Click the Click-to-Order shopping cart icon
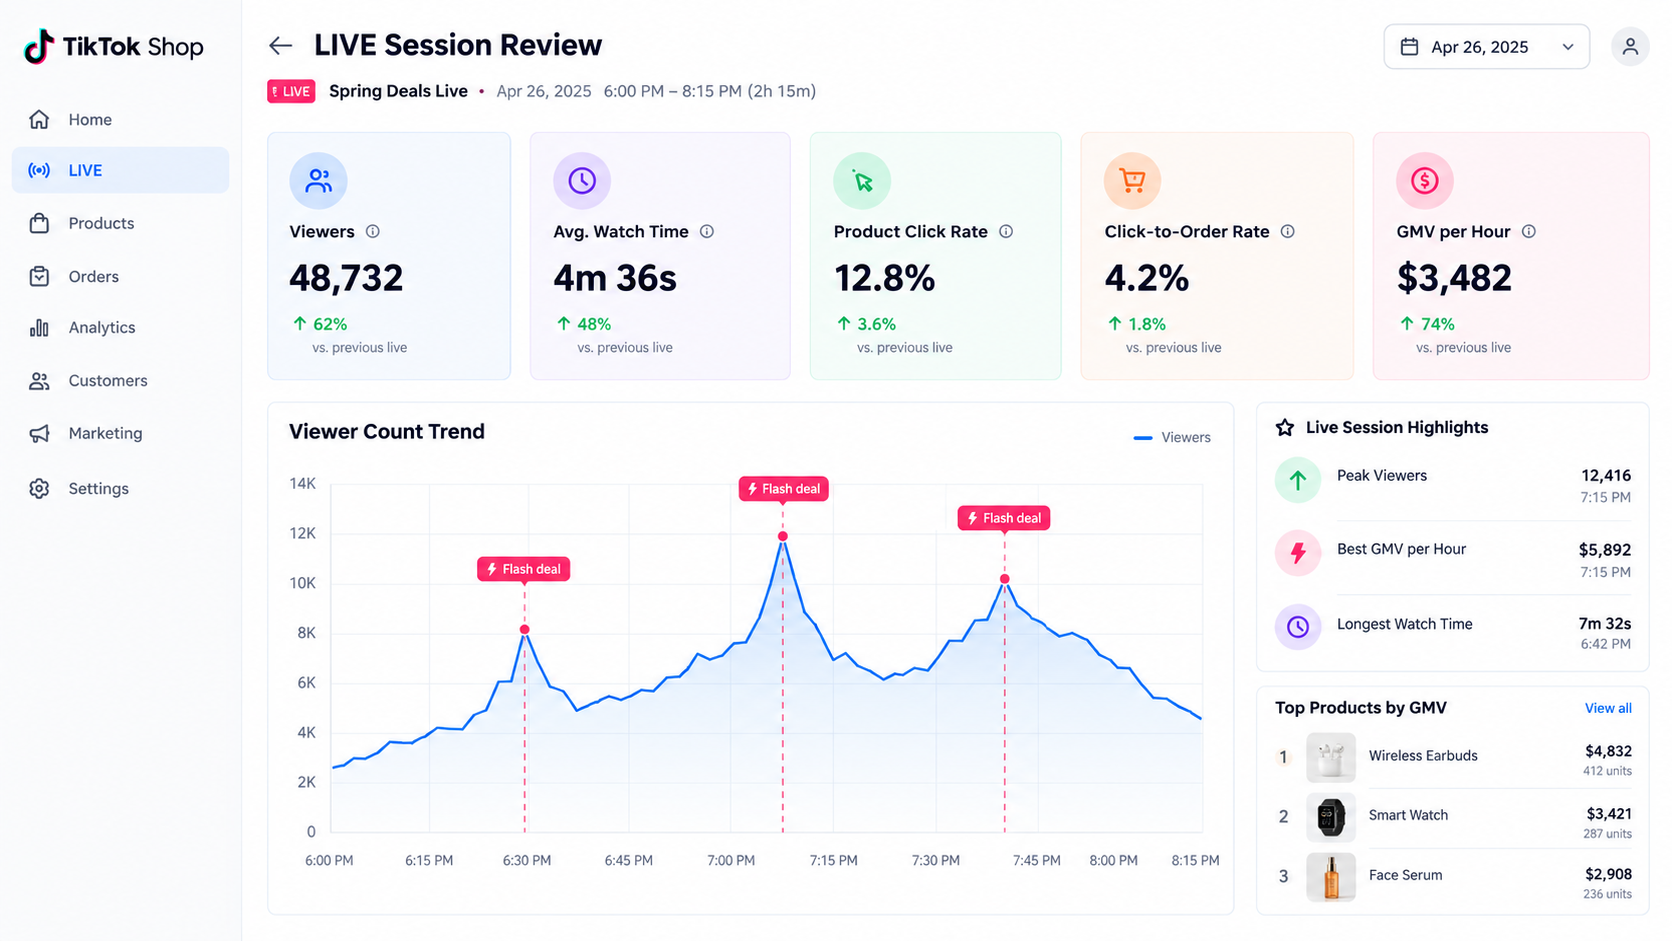The height and width of the screenshot is (941, 1672). tap(1132, 180)
